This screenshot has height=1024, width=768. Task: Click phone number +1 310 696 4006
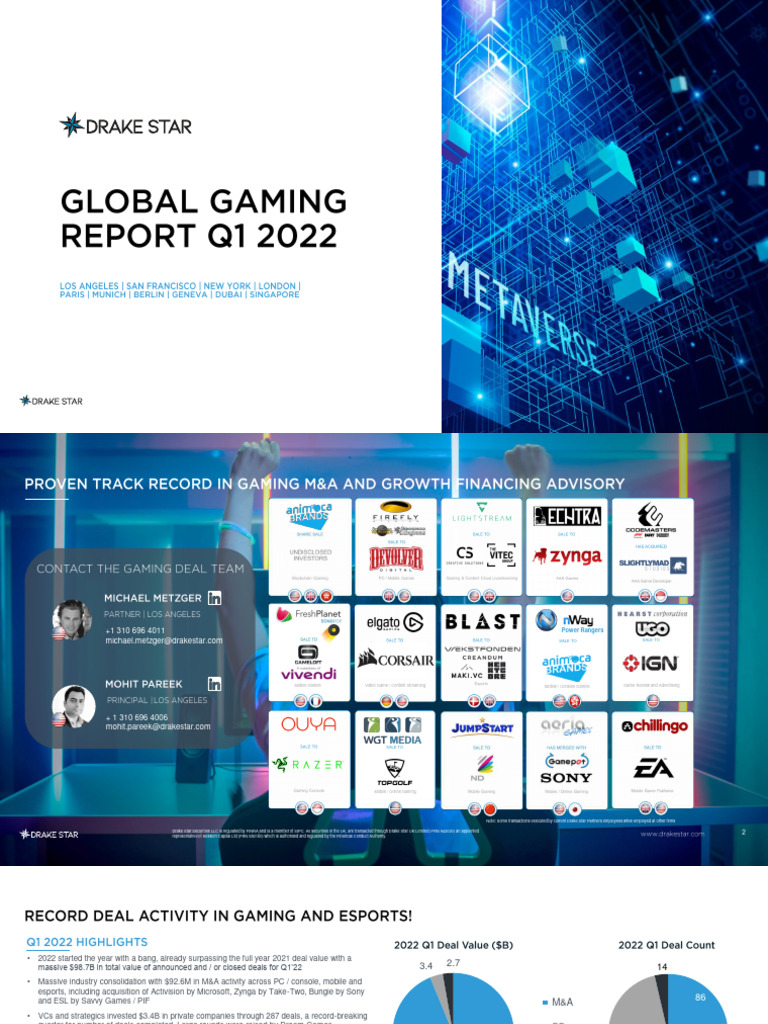tap(136, 717)
